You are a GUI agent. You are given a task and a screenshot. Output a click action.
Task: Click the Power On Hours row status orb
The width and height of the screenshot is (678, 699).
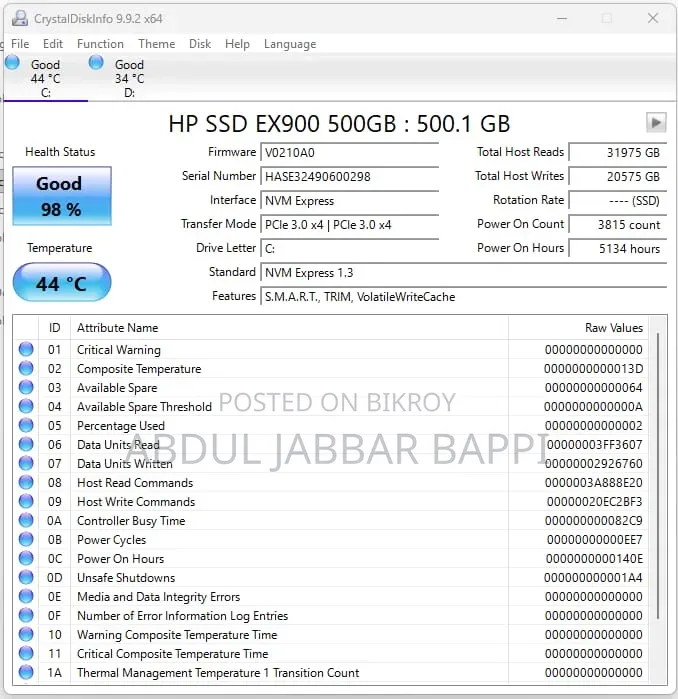click(26, 558)
